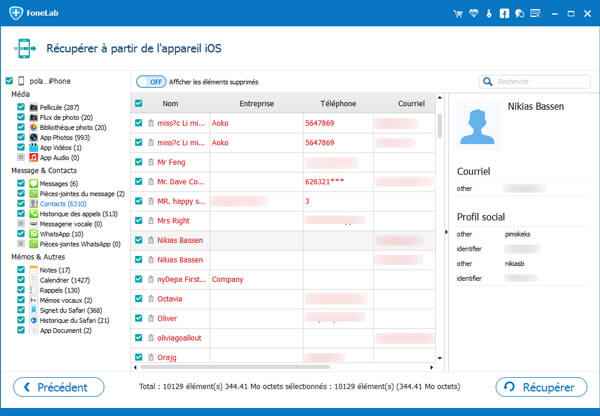The width and height of the screenshot is (600, 416).
Task: Toggle Afficher les éléments supprimés switch
Action: click(151, 82)
